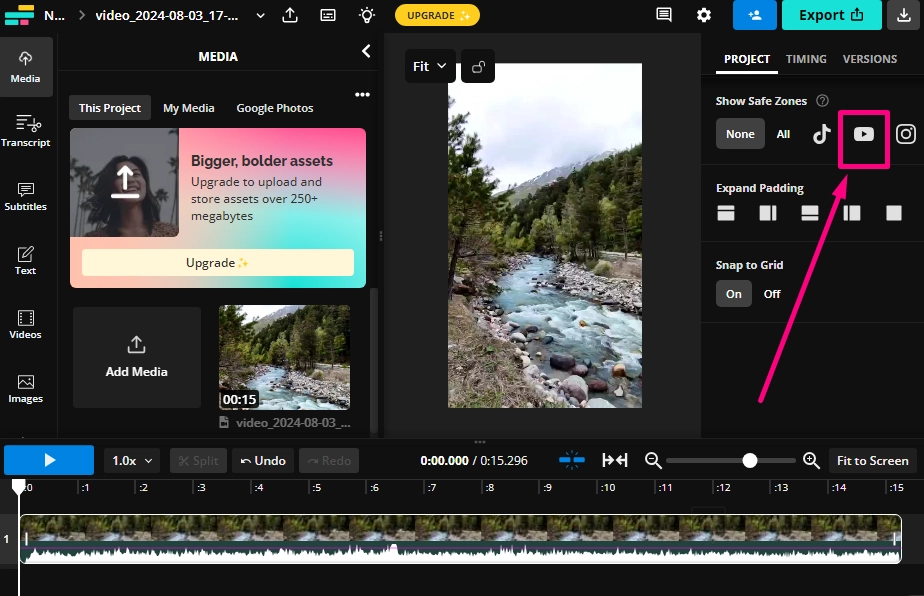
Task: Open the Transcript panel in sidebar
Action: tap(26, 130)
